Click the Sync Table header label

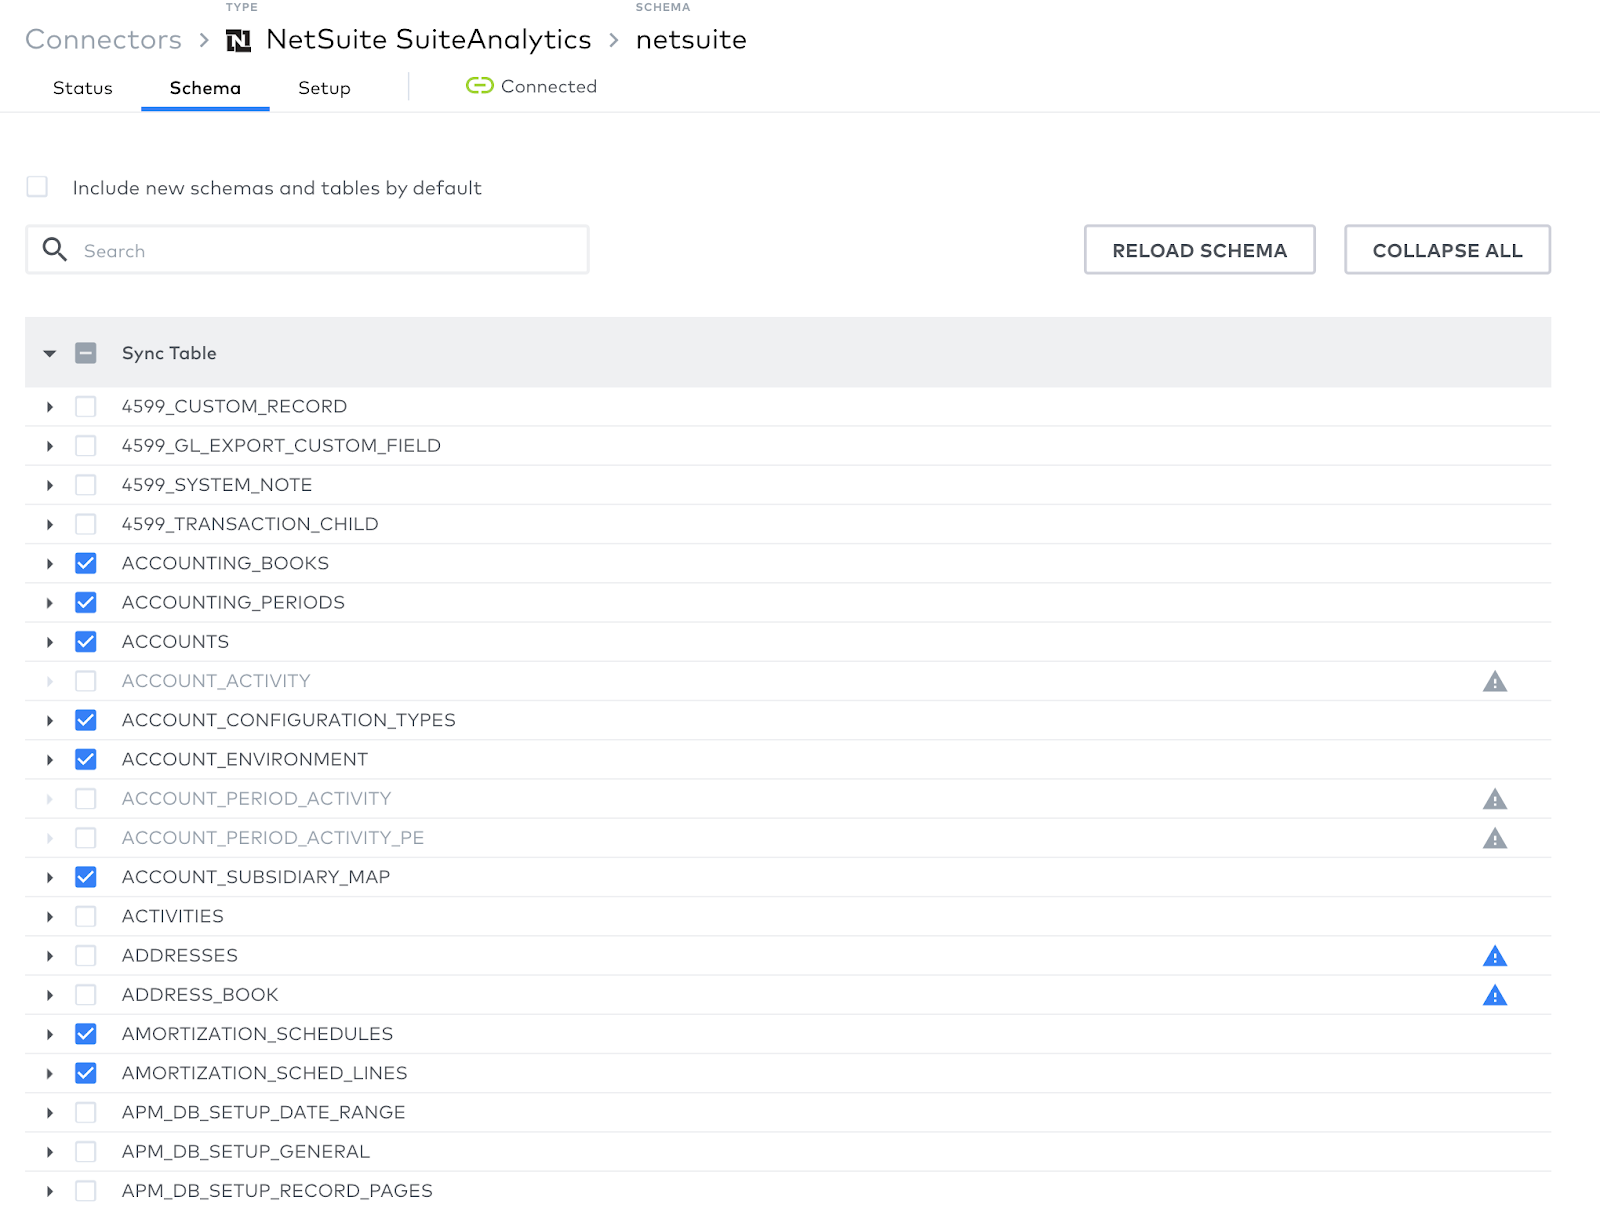(169, 353)
